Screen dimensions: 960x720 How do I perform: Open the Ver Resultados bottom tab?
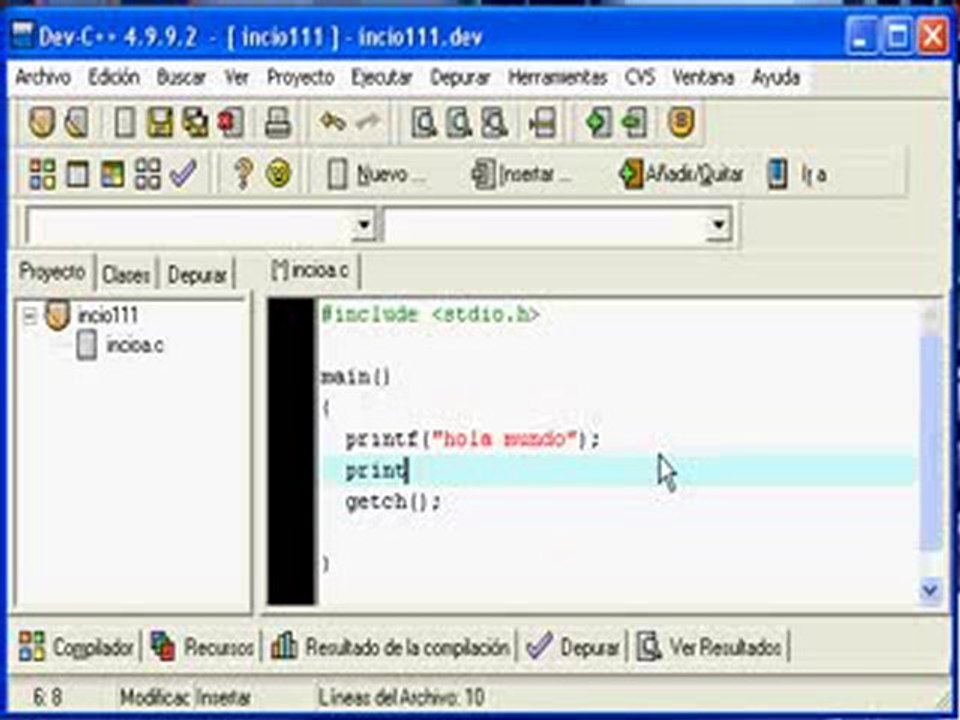tap(710, 647)
